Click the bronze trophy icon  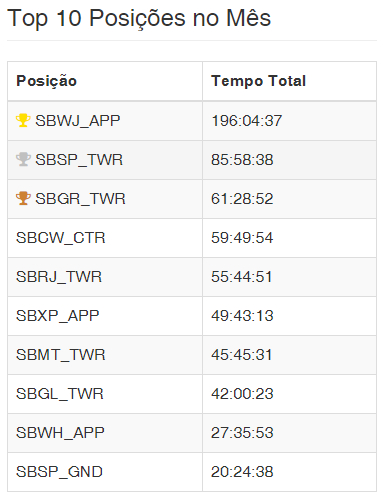(23, 198)
